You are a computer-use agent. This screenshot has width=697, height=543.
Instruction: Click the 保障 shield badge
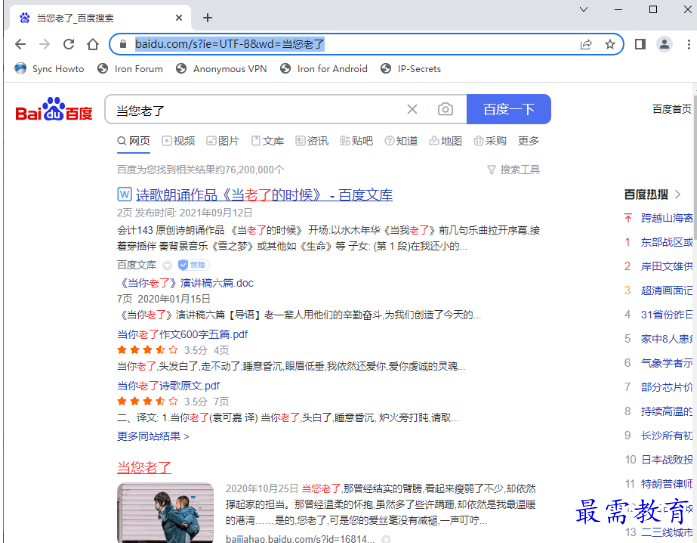click(193, 265)
